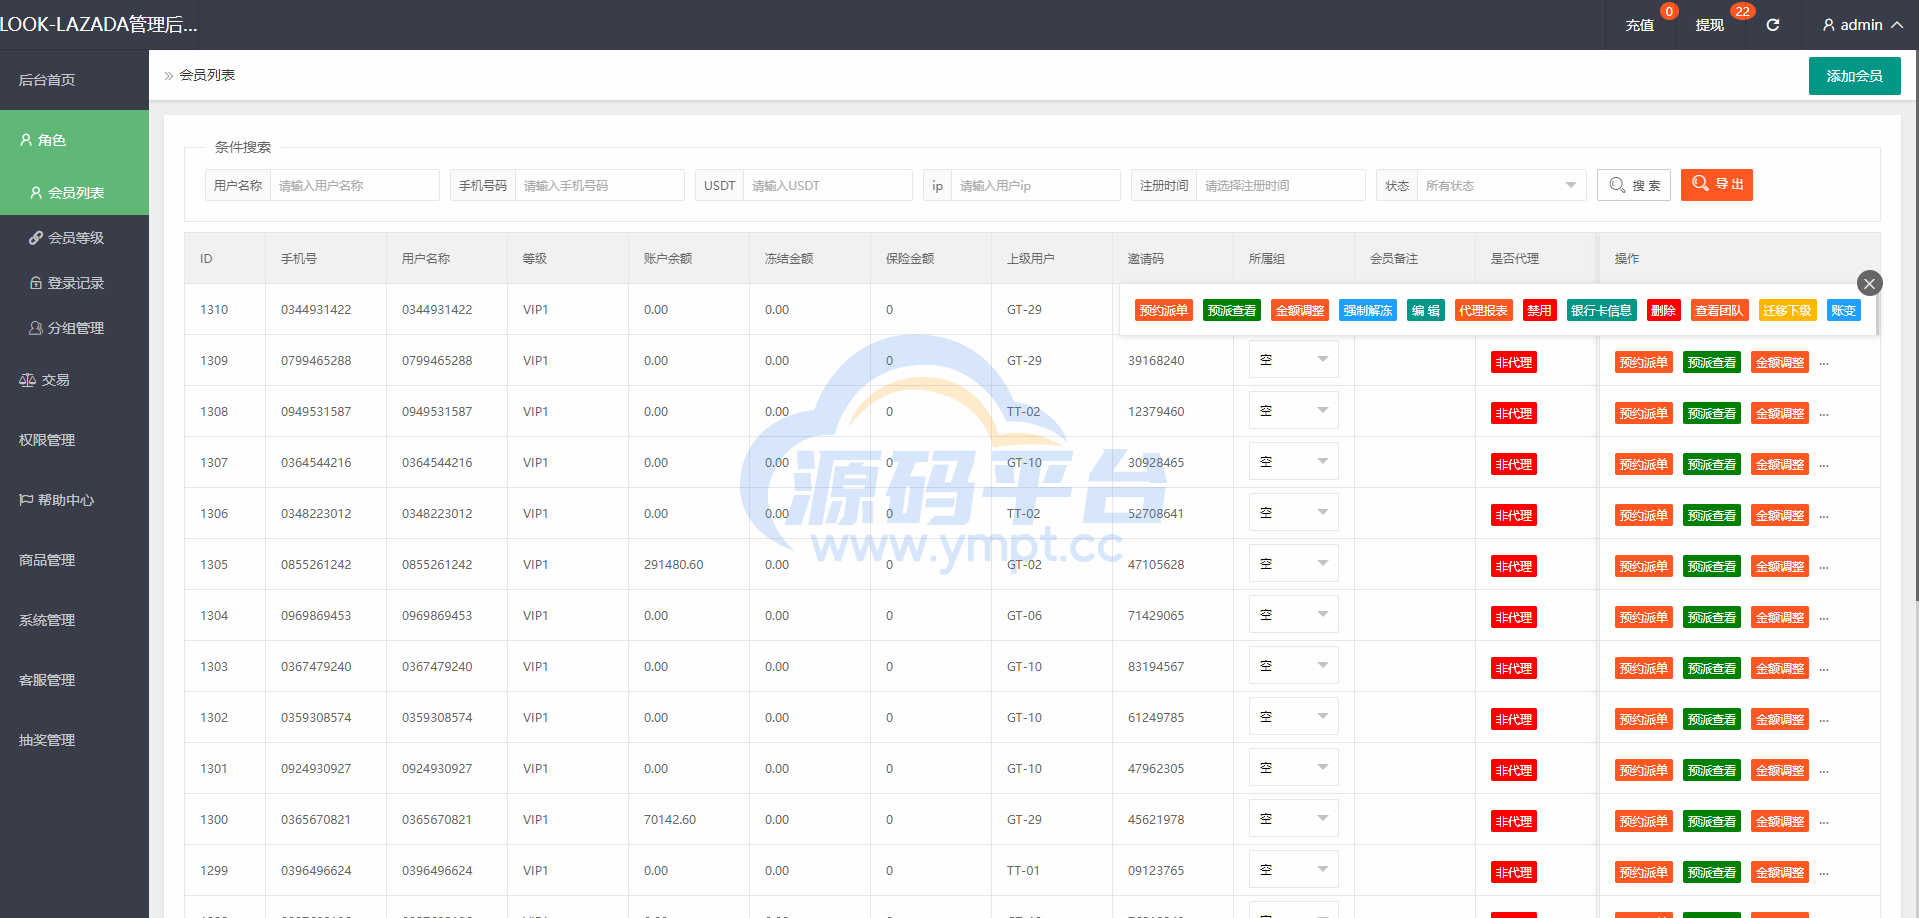Image resolution: width=1919 pixels, height=918 pixels.
Task: Click the refresh icon in the top bar
Action: pyautogui.click(x=1772, y=25)
